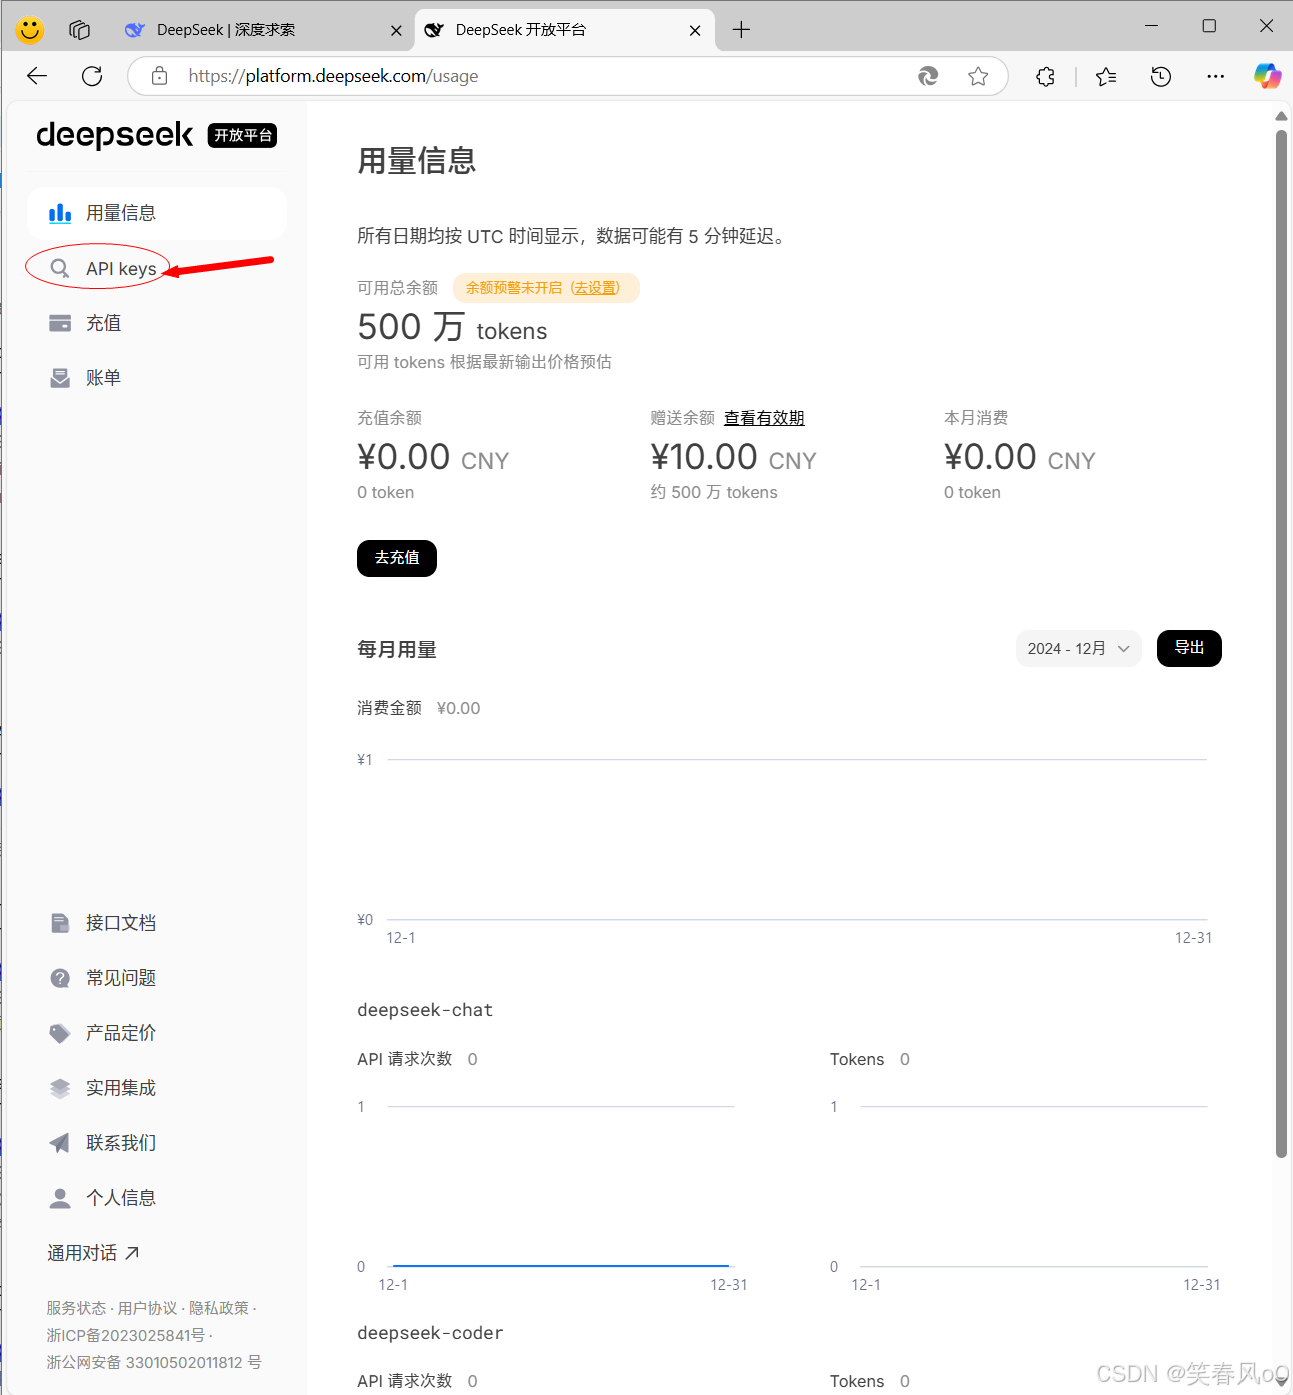The width and height of the screenshot is (1293, 1395).
Task: Click the 服务状态 footer link
Action: [x=76, y=1308]
